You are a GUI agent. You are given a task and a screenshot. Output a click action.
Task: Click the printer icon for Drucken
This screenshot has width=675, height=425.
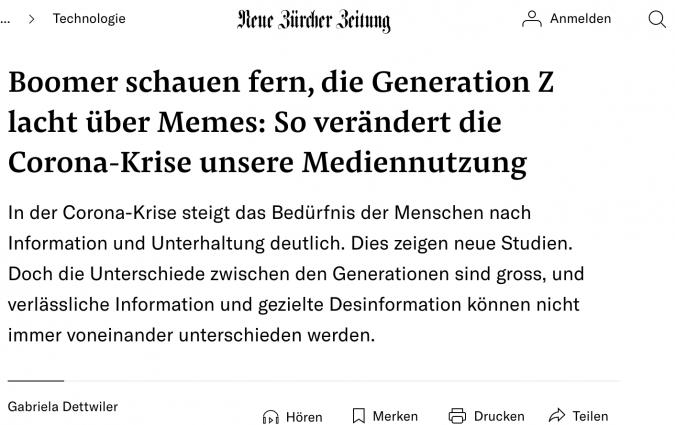[x=458, y=416]
